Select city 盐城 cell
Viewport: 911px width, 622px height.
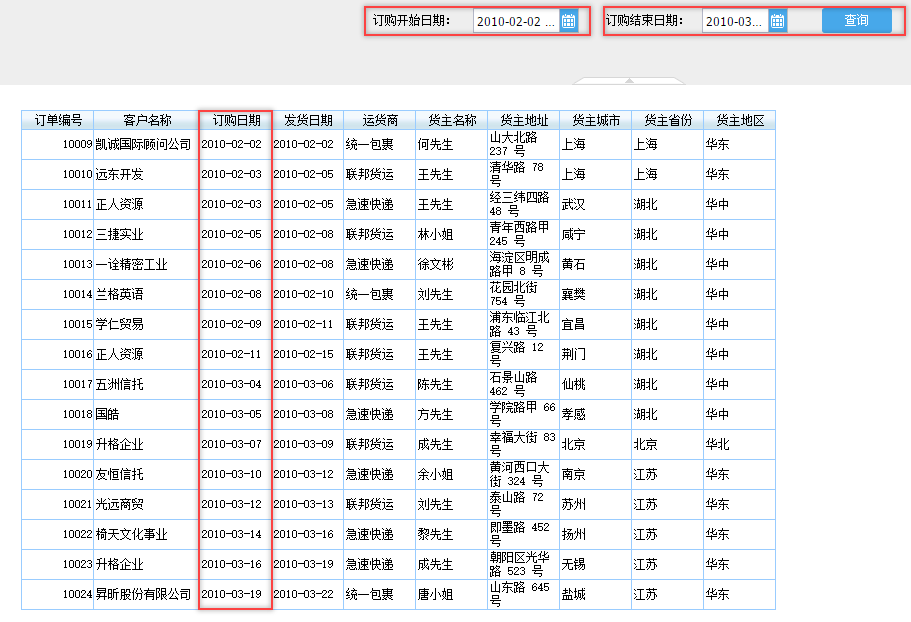tap(596, 594)
